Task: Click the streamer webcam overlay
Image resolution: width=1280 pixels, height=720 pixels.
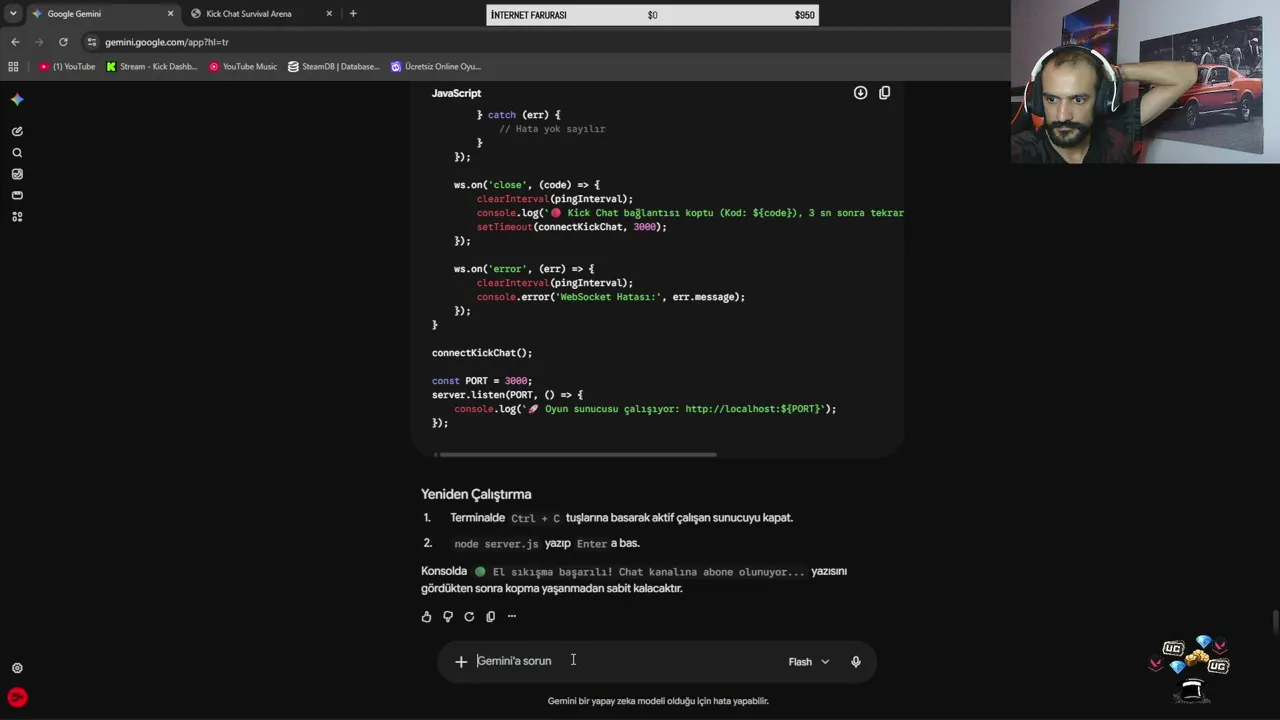Action: point(1145,82)
